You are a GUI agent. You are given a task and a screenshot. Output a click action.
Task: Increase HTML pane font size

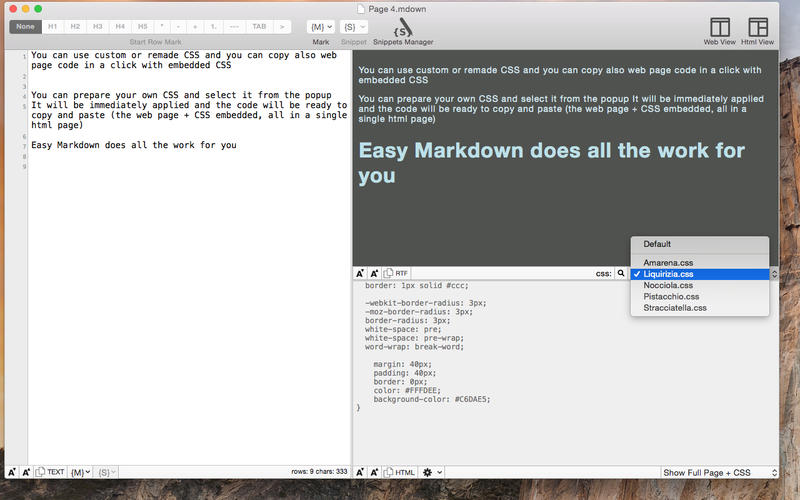pyautogui.click(x=374, y=472)
